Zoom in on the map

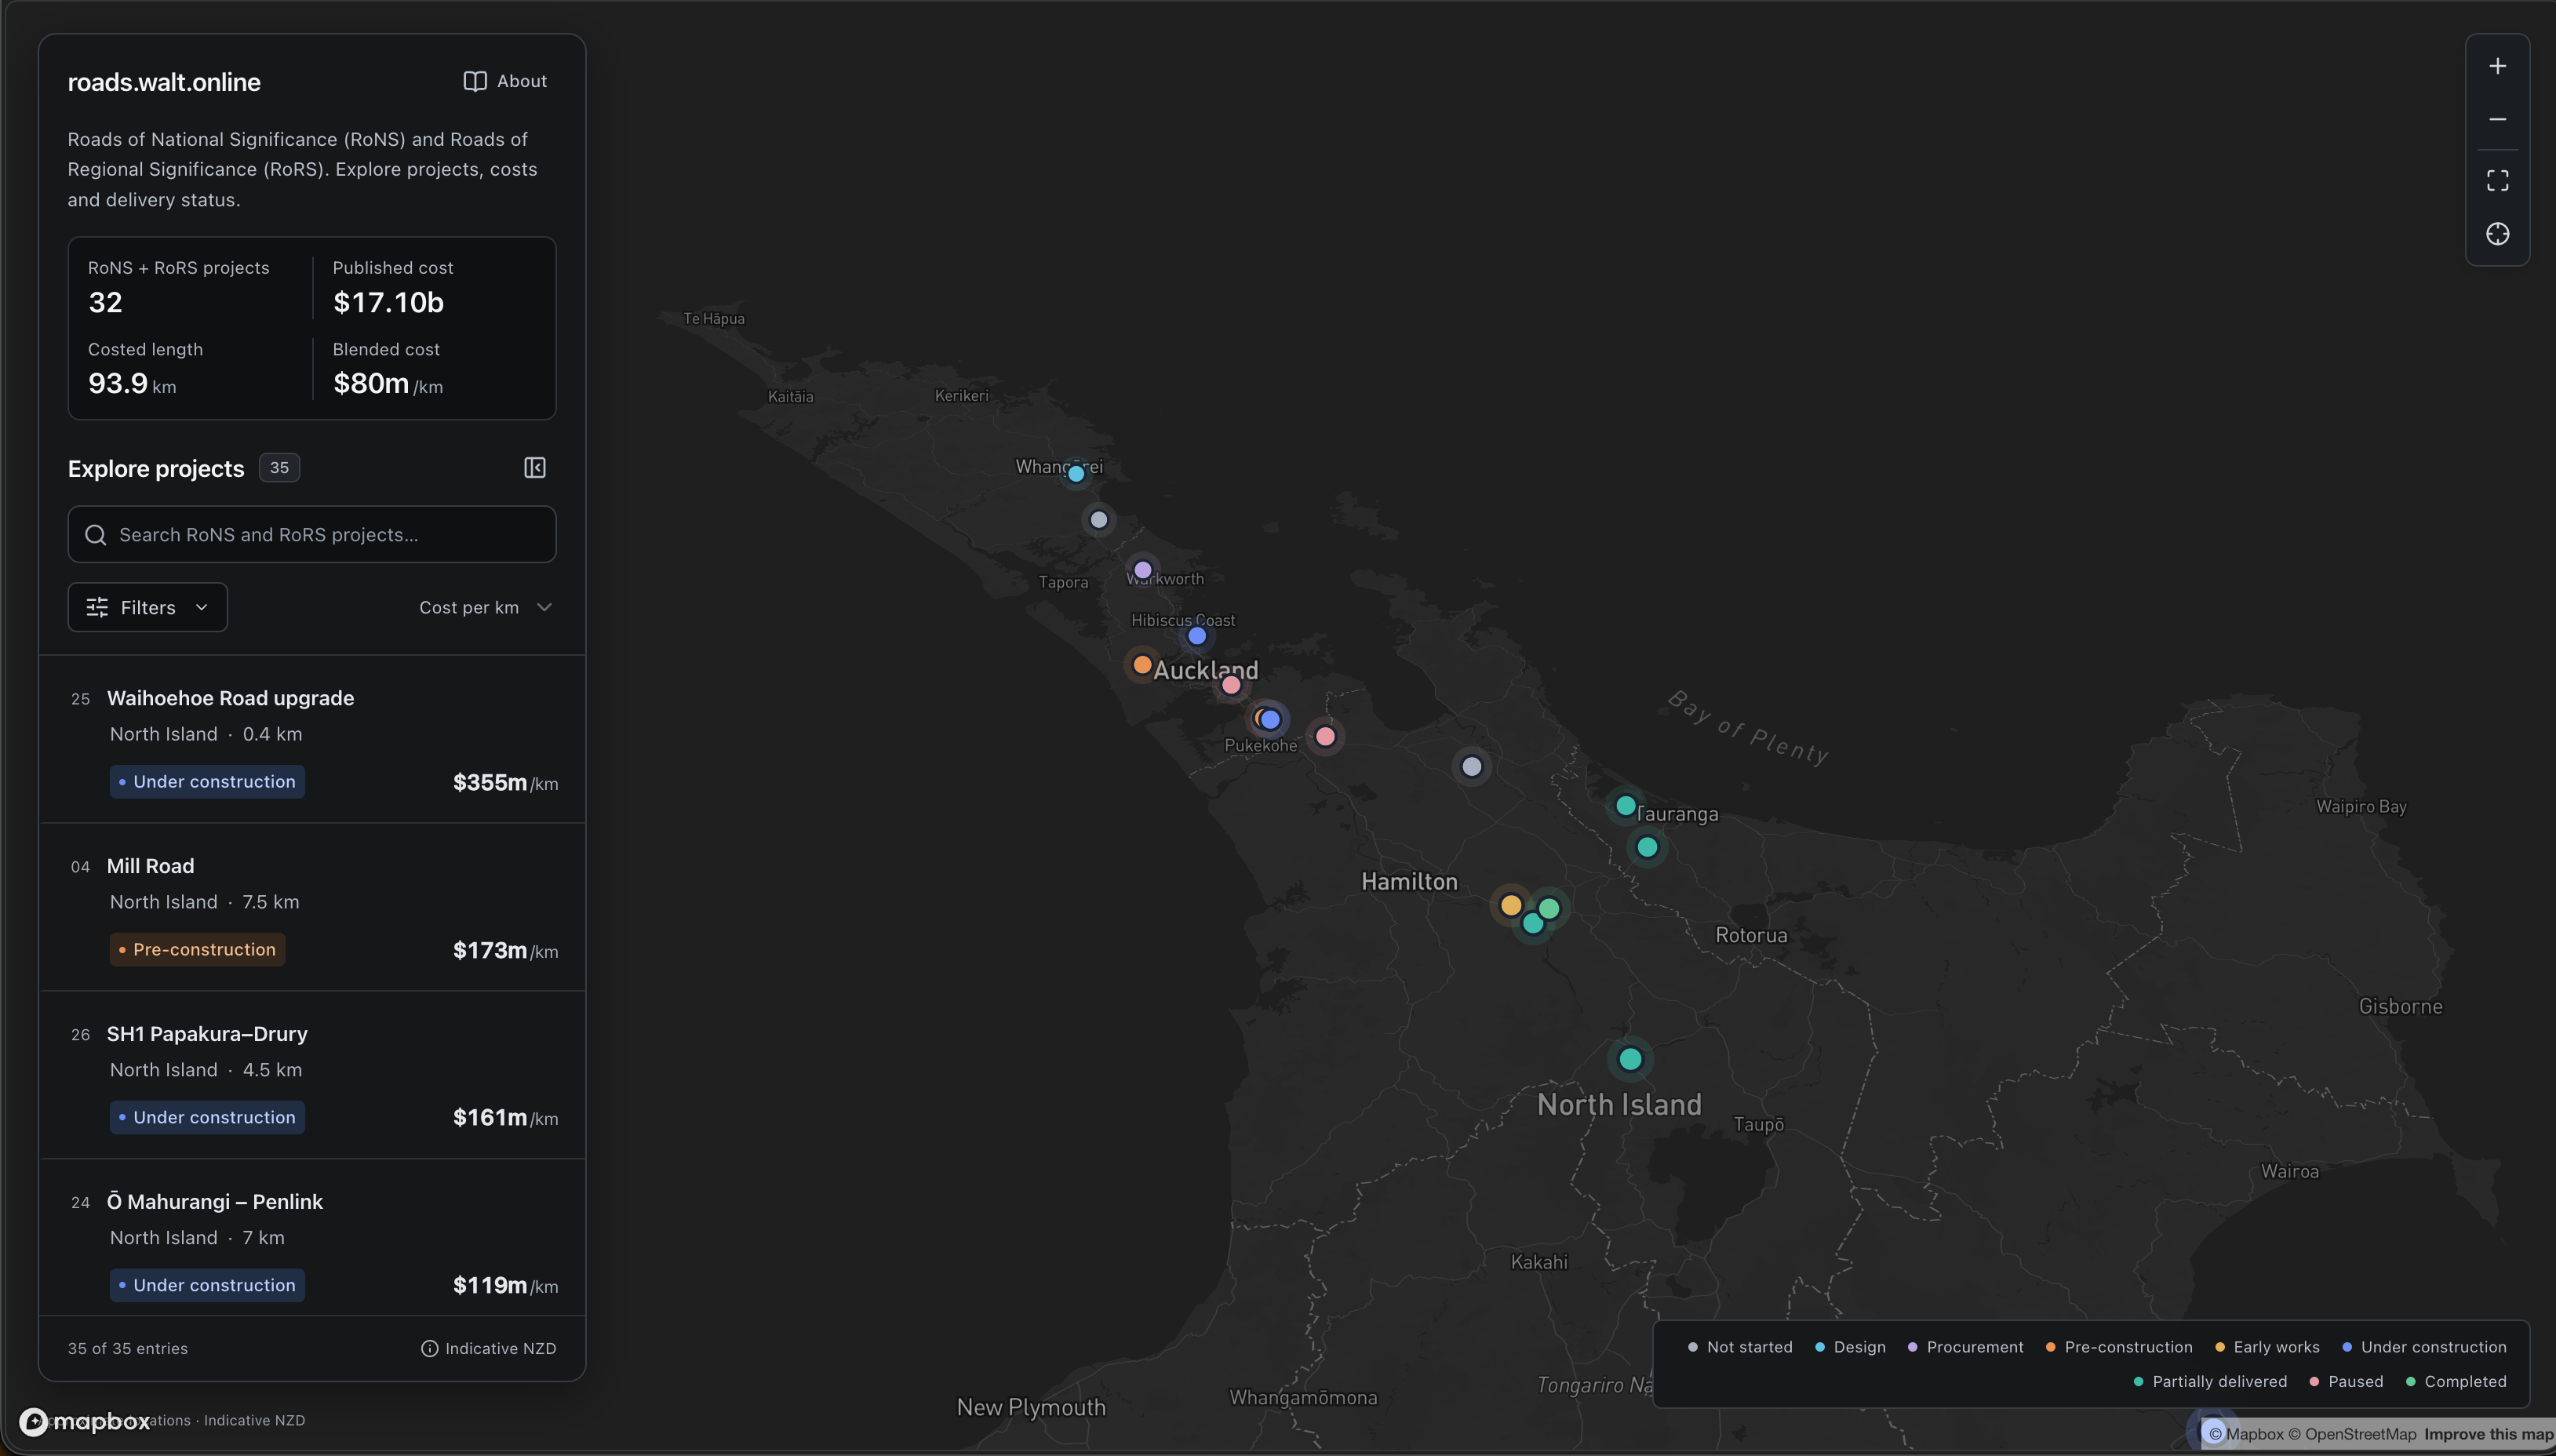coord(2497,66)
